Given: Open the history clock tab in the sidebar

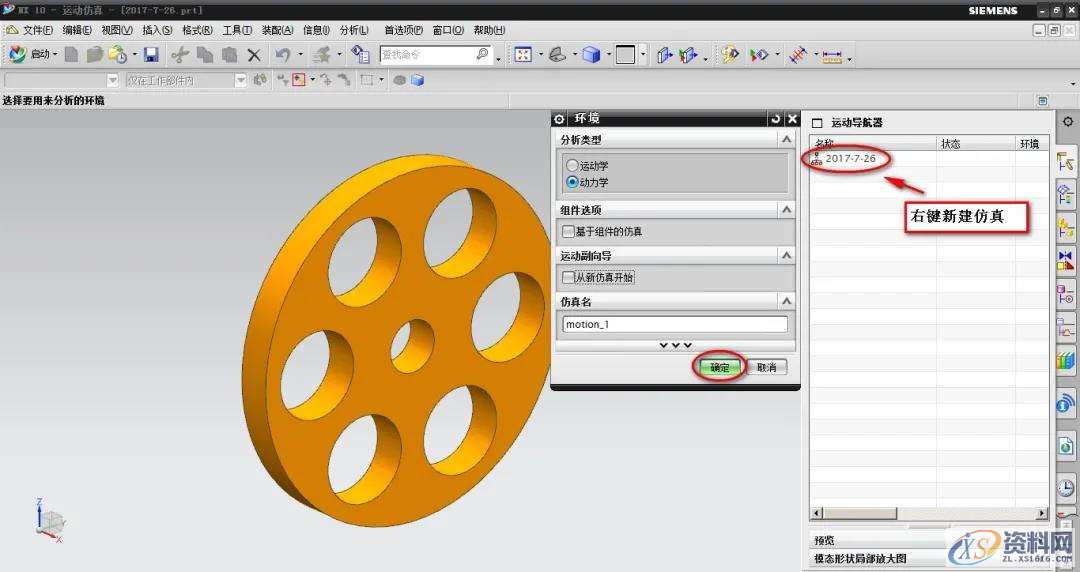Looking at the screenshot, I should 1066,487.
